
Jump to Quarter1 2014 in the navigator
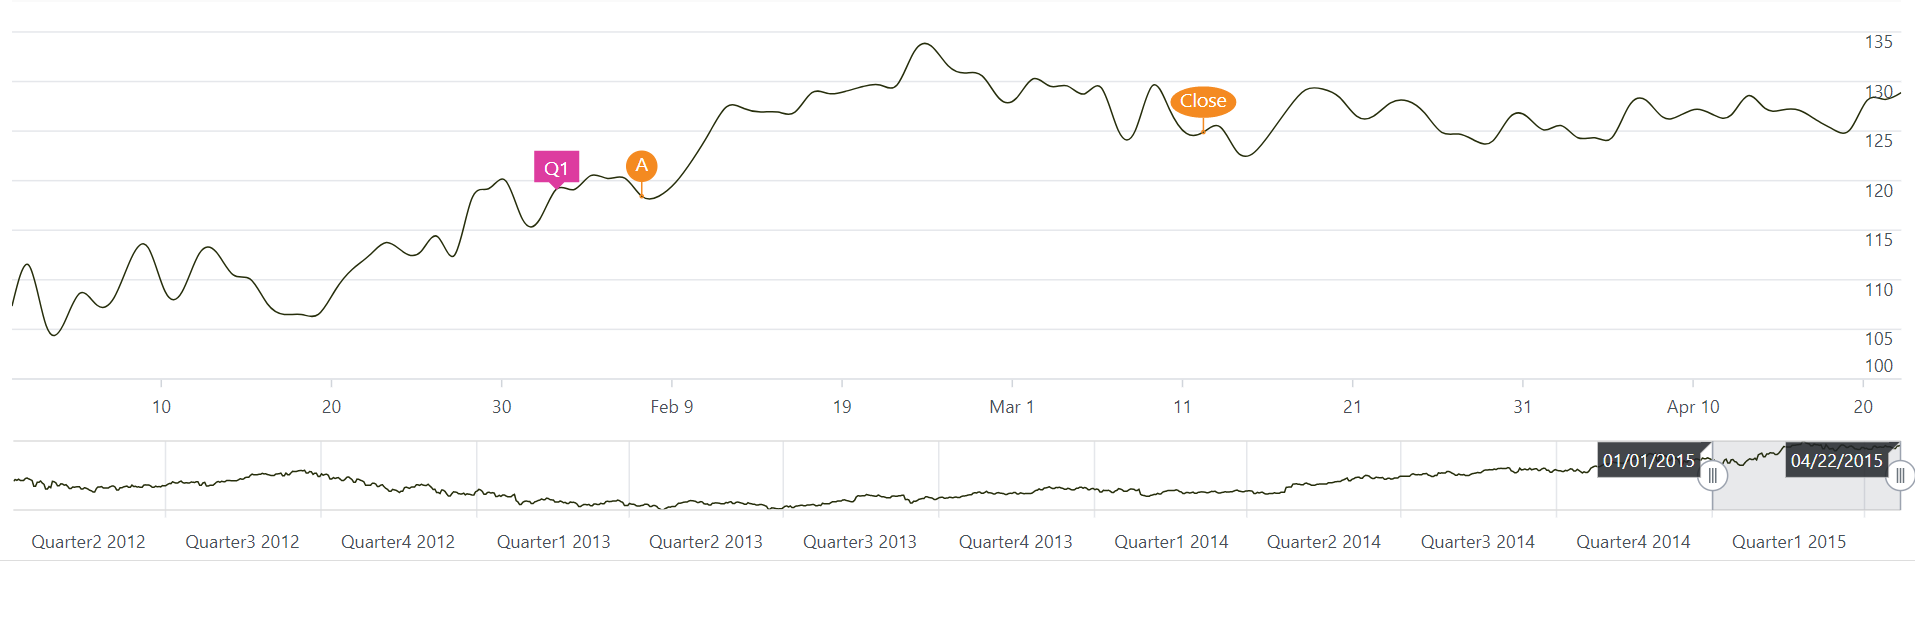point(1171,542)
